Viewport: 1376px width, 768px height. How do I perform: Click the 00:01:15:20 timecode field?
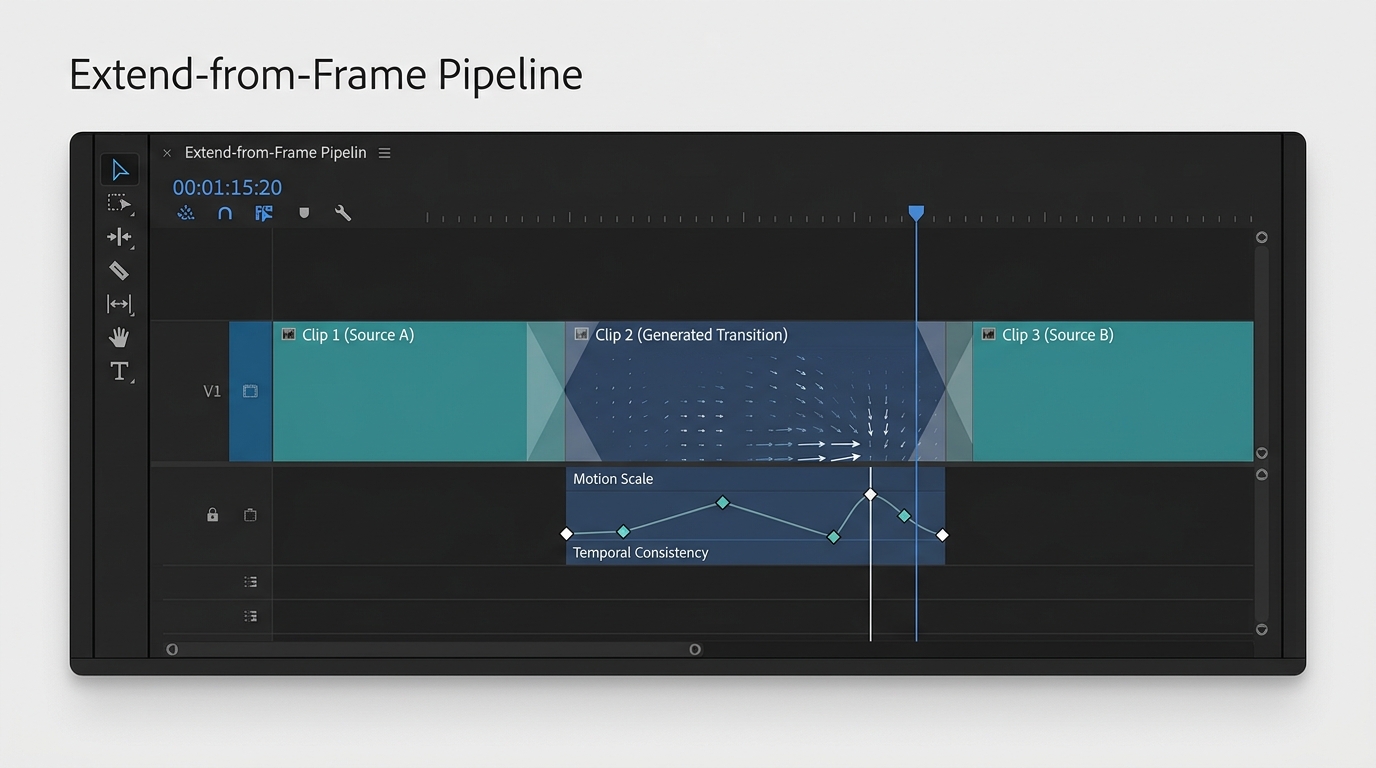tap(227, 187)
